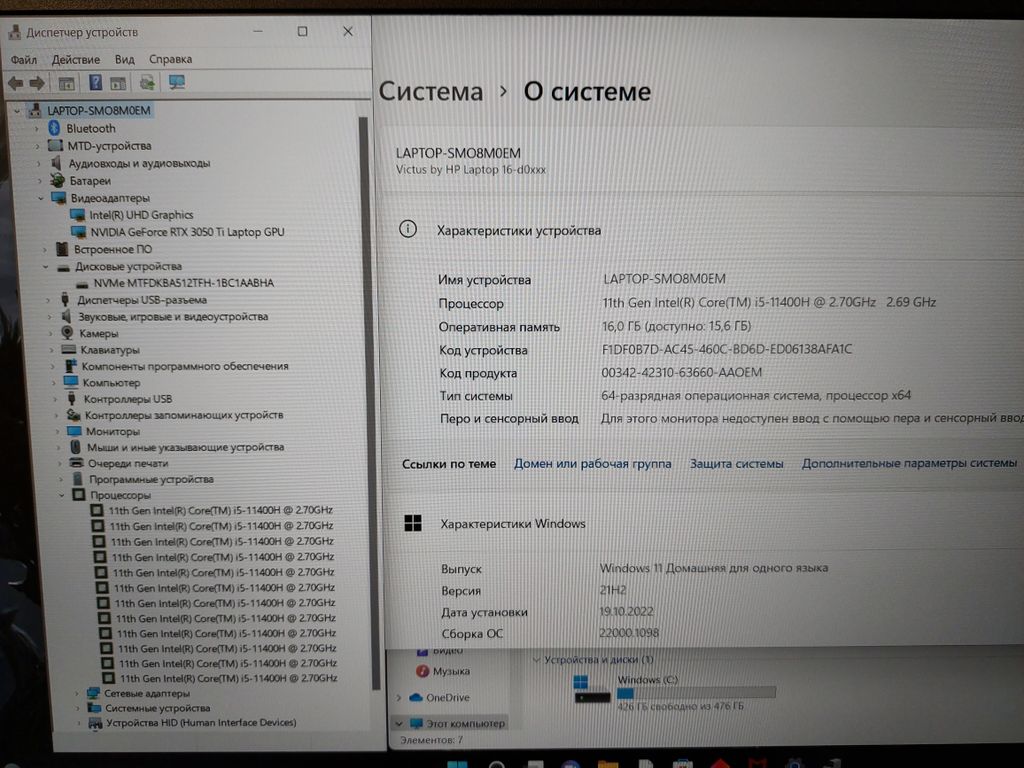Click the Защита системы link
1024x768 pixels.
pos(736,464)
